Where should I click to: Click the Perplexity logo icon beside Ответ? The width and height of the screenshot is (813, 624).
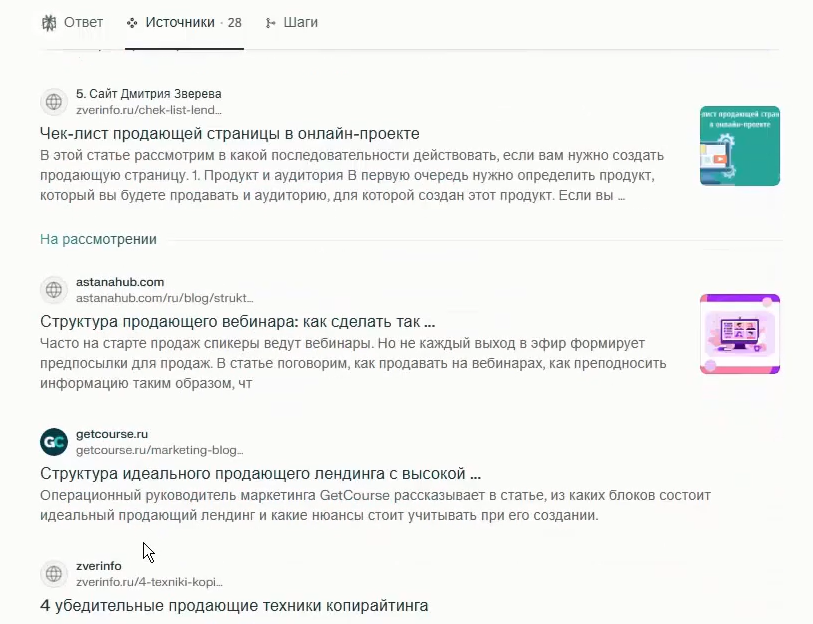pos(49,23)
